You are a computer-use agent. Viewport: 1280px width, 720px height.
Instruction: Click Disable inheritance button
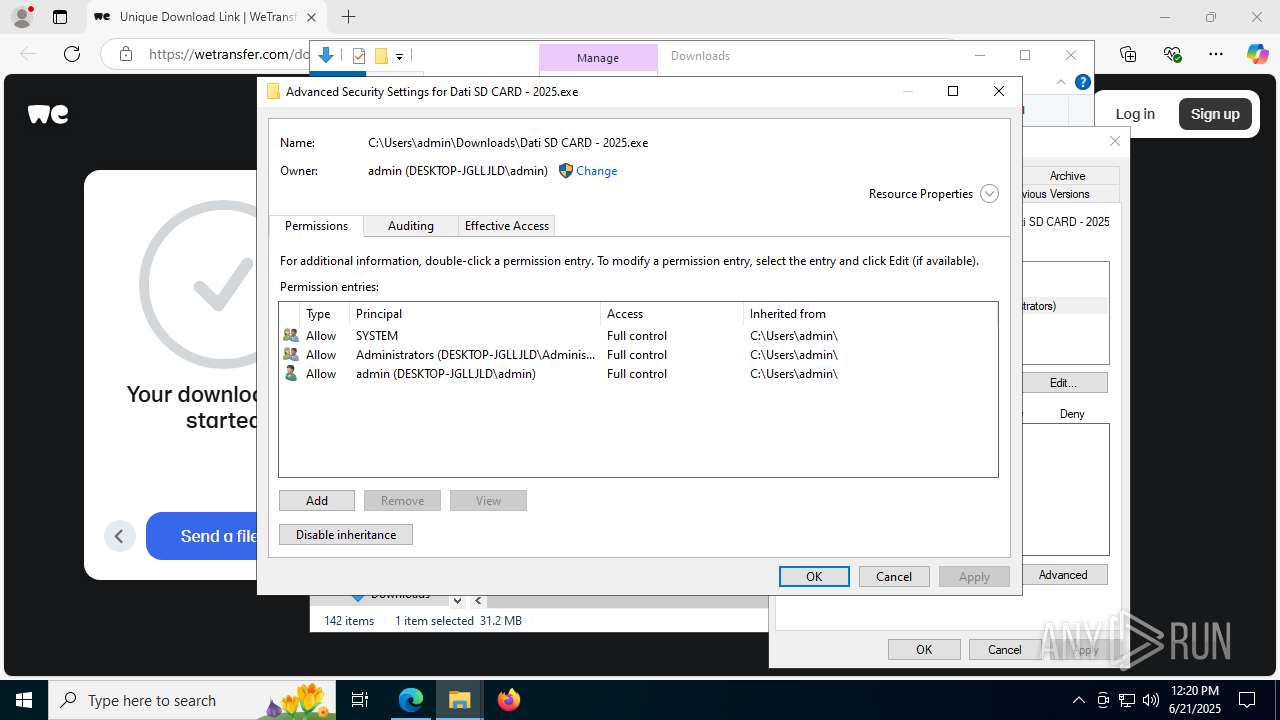346,535
